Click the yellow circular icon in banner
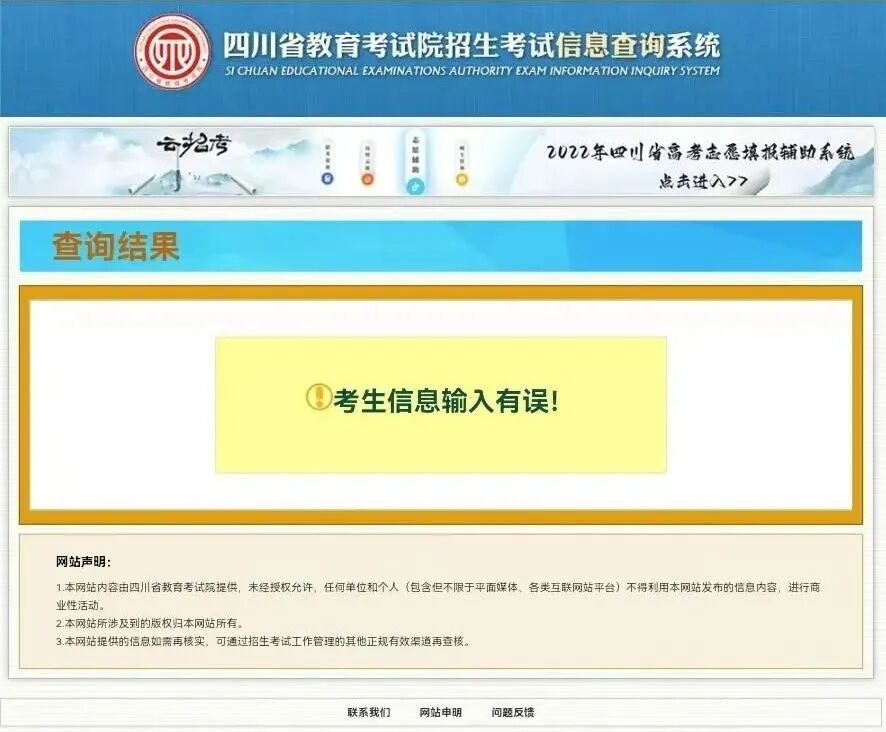The width and height of the screenshot is (886, 732). click(x=462, y=179)
